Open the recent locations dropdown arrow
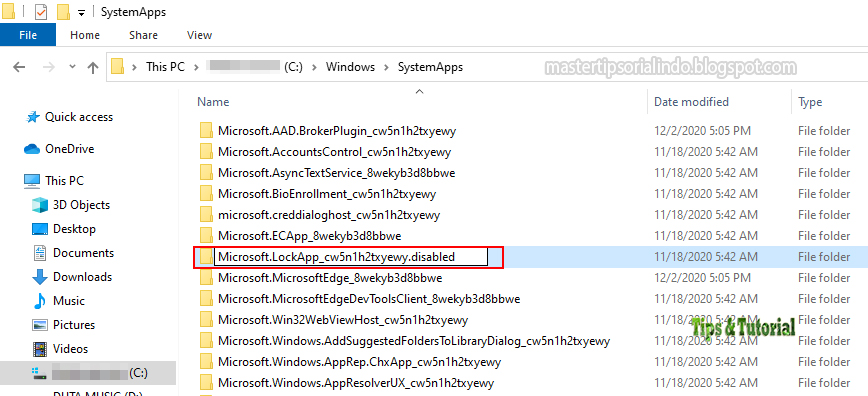The width and height of the screenshot is (868, 396). [72, 67]
